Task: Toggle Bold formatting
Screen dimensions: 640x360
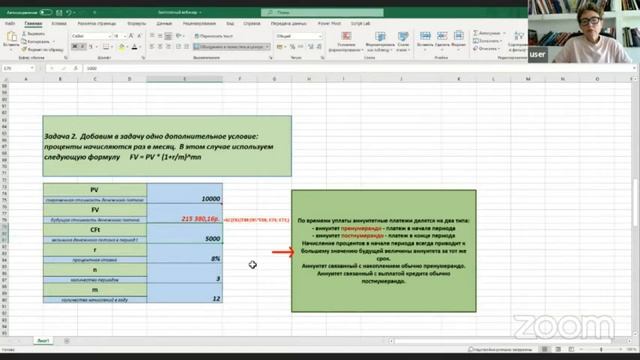Action: pyautogui.click(x=75, y=47)
